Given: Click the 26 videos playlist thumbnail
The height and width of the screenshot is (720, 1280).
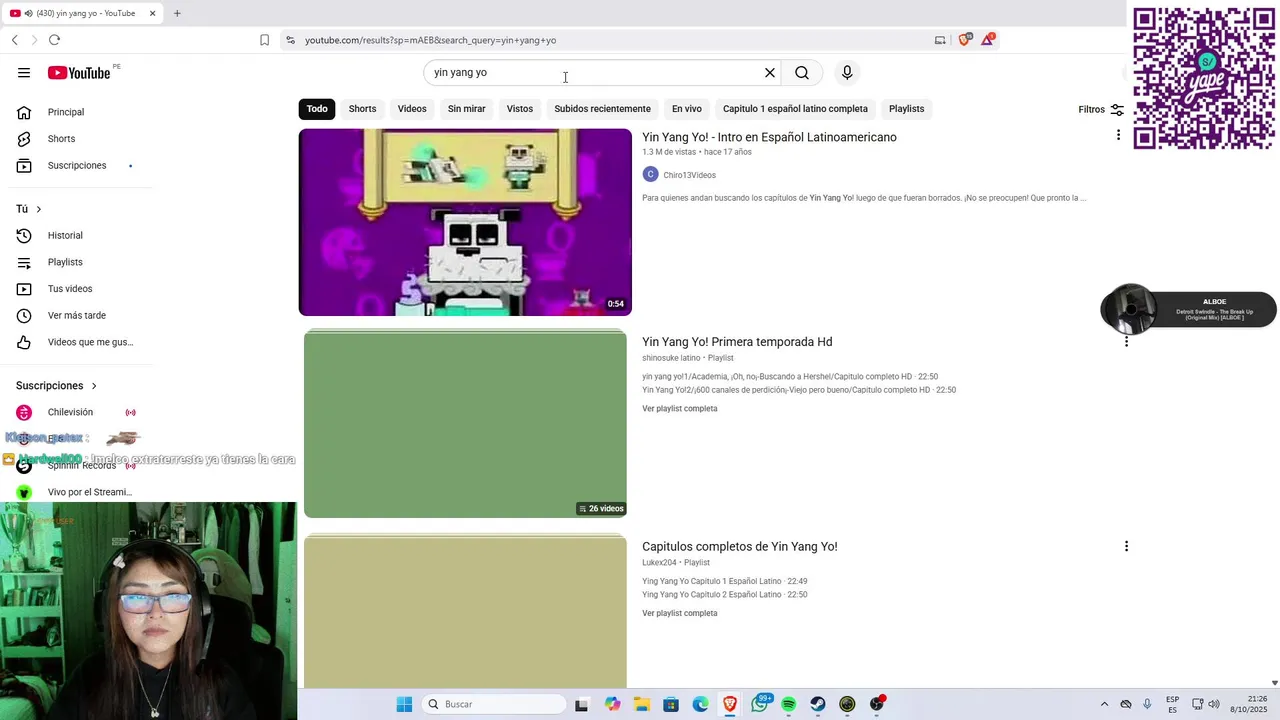Looking at the screenshot, I should [465, 424].
